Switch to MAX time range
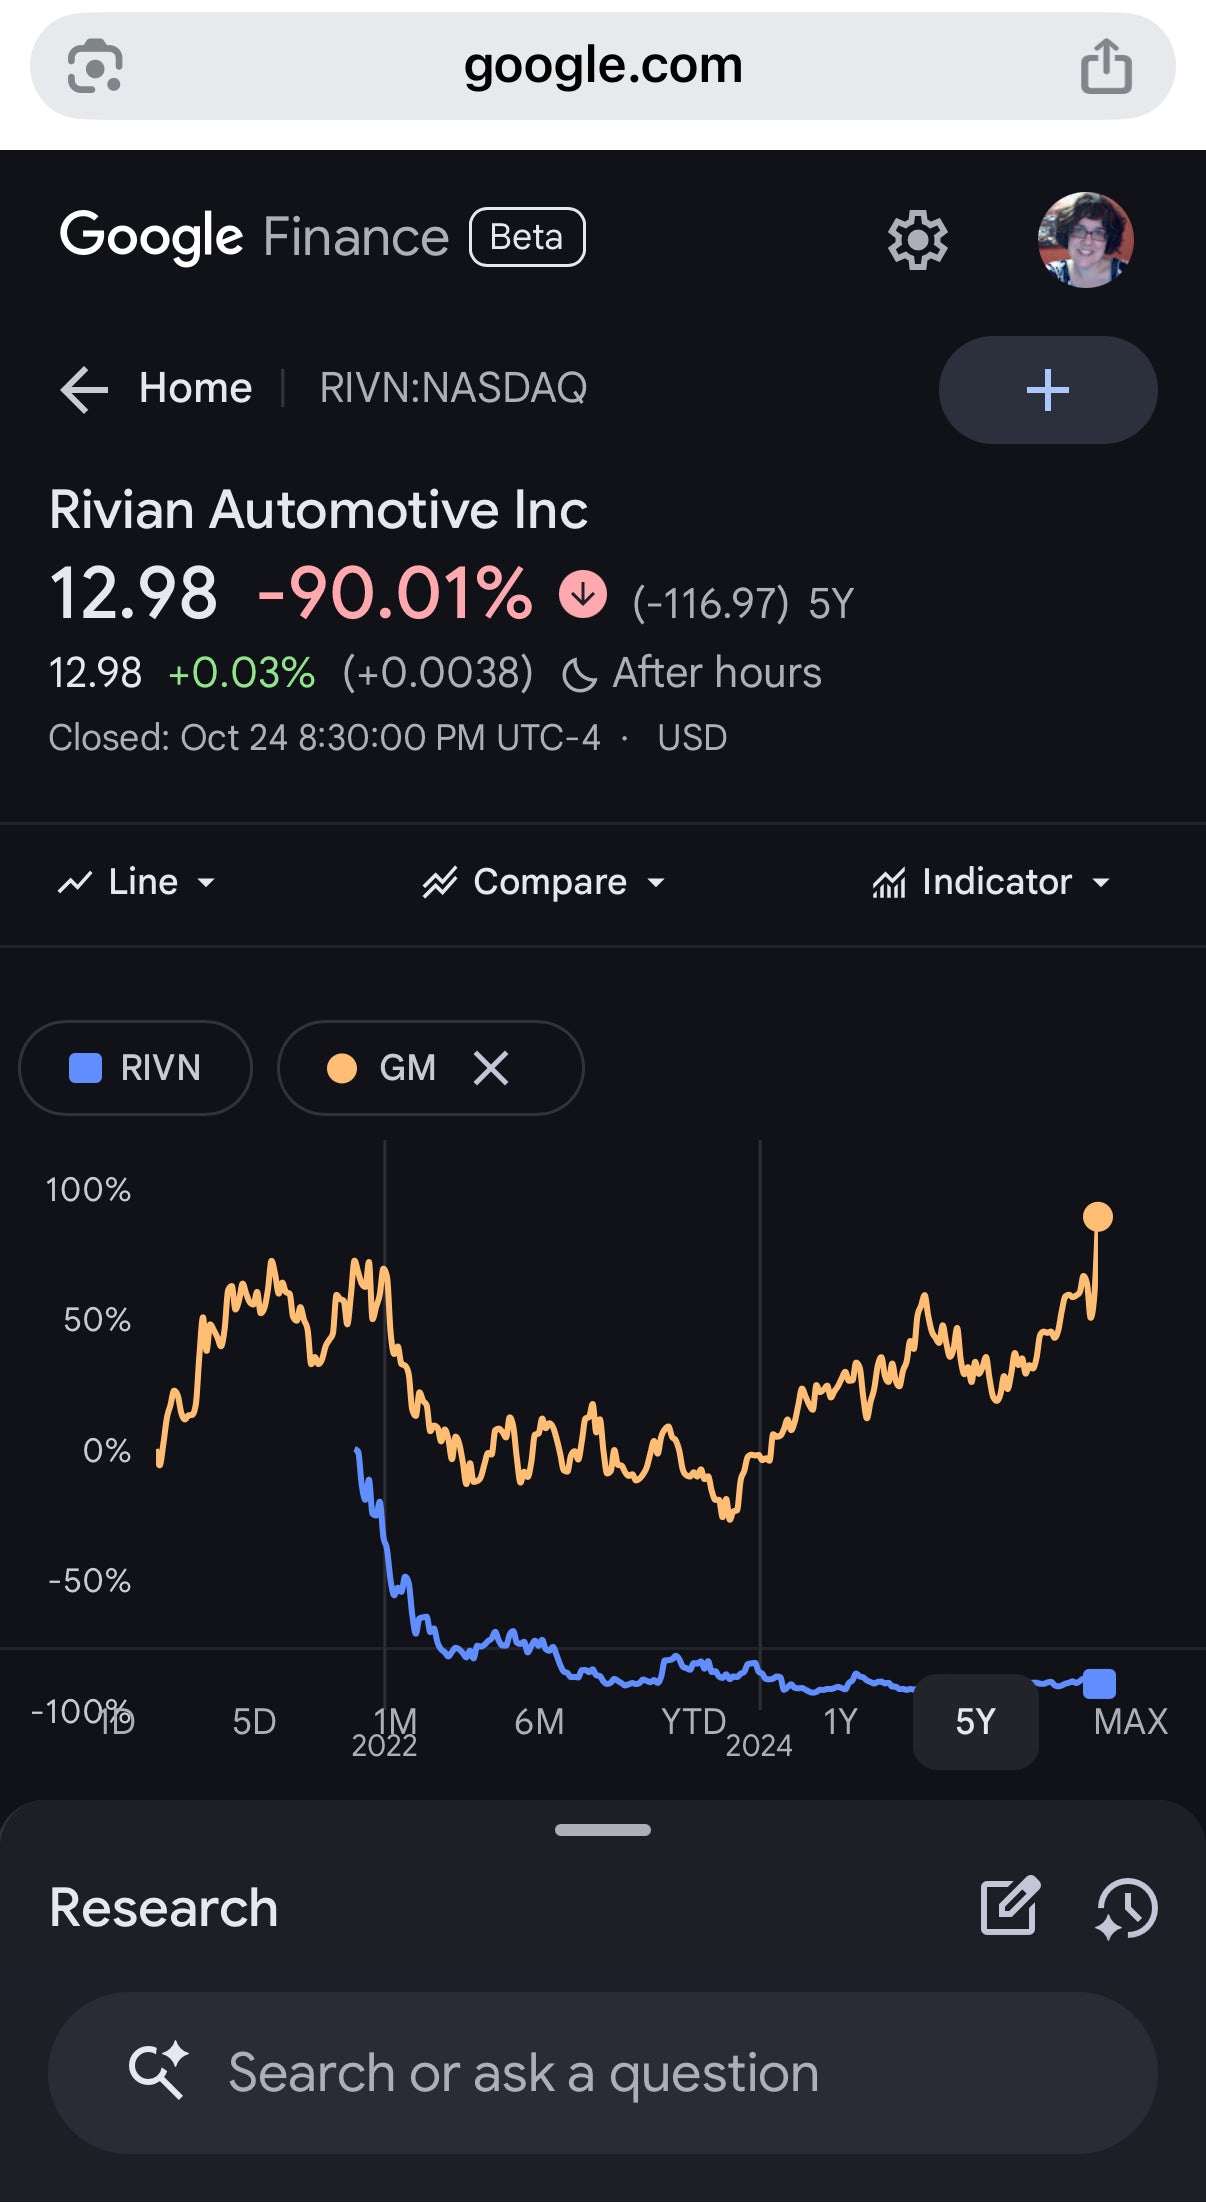Image resolution: width=1206 pixels, height=2202 pixels. point(1130,1721)
